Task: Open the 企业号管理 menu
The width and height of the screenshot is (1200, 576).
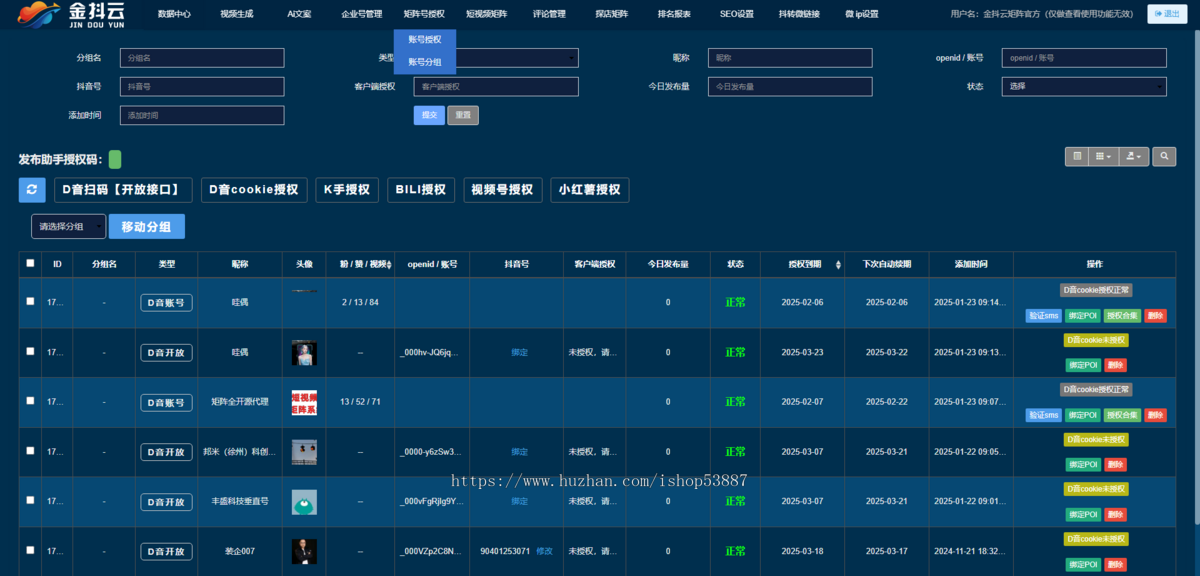Action: (x=362, y=14)
